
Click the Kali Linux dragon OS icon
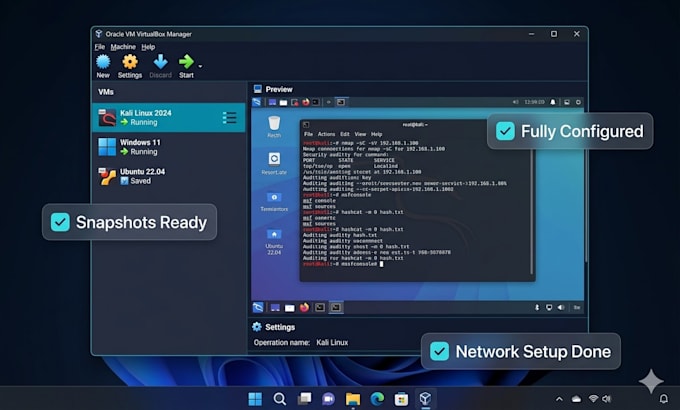point(107,118)
